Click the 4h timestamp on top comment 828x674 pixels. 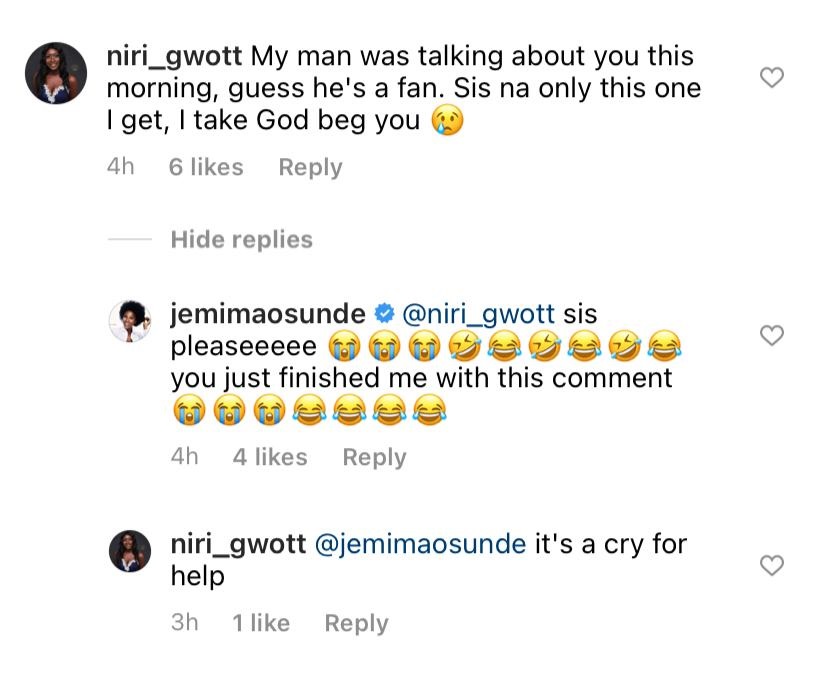click(120, 168)
